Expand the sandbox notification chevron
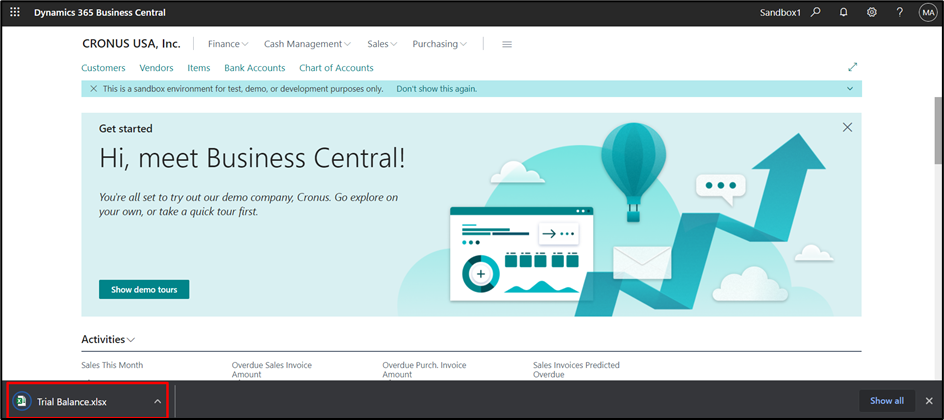The height and width of the screenshot is (420, 944). tap(849, 88)
